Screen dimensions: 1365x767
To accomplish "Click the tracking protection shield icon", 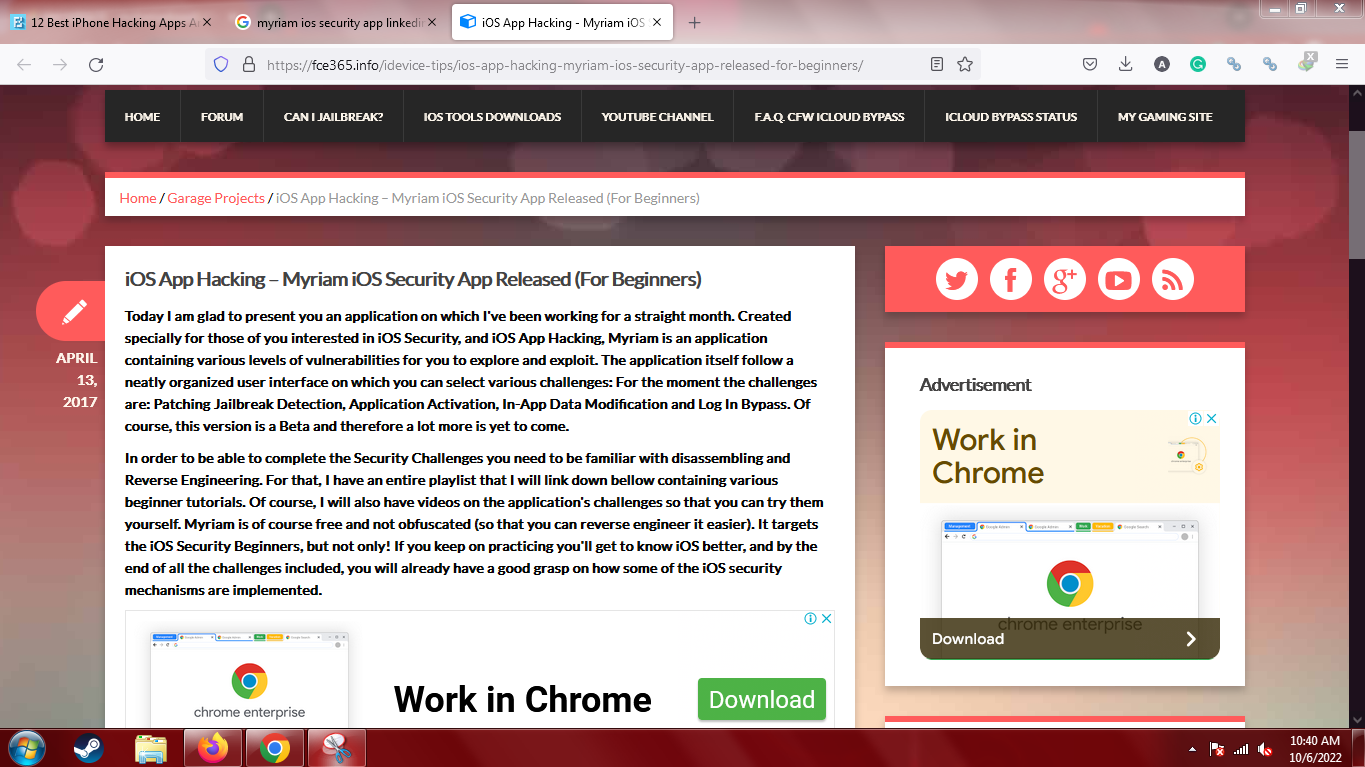I will tap(222, 64).
